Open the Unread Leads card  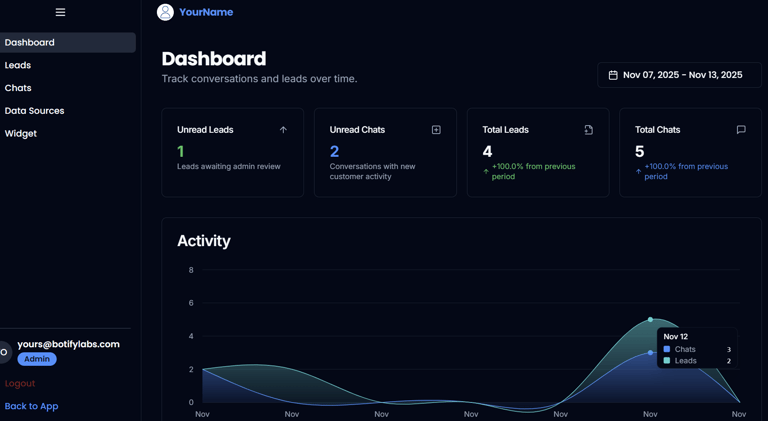coord(233,153)
